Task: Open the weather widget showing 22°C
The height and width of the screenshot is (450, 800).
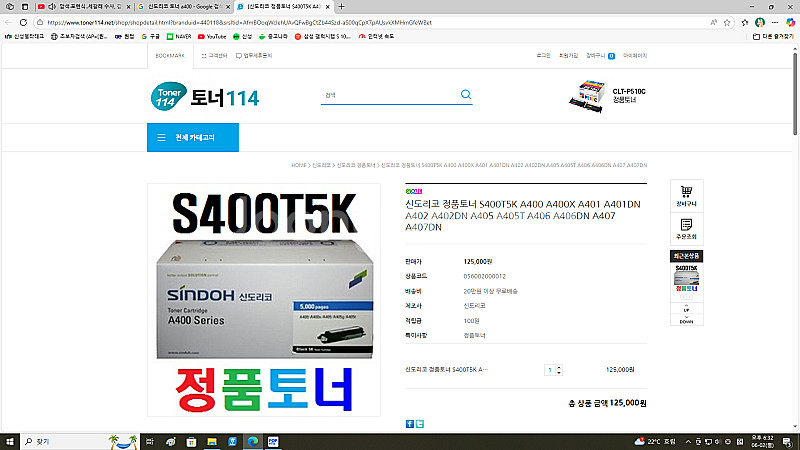Action: click(655, 441)
